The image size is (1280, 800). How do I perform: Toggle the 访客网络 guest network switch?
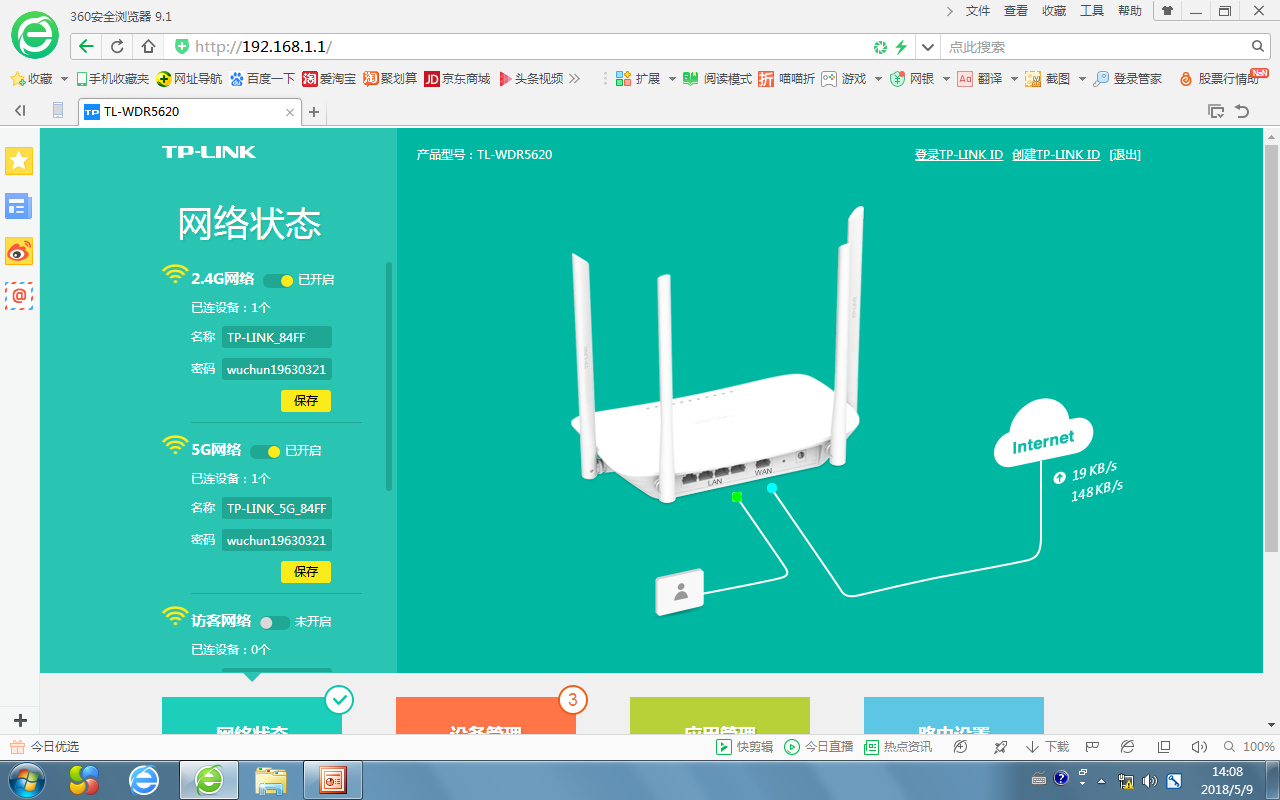click(x=274, y=622)
